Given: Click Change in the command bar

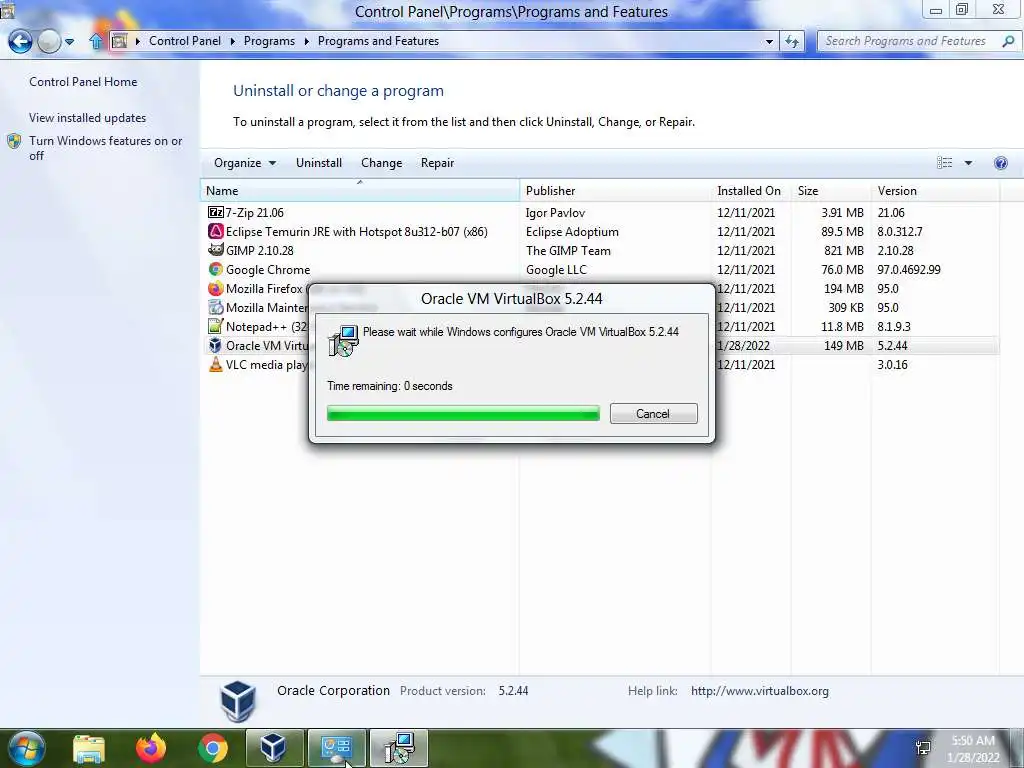Looking at the screenshot, I should (381, 163).
